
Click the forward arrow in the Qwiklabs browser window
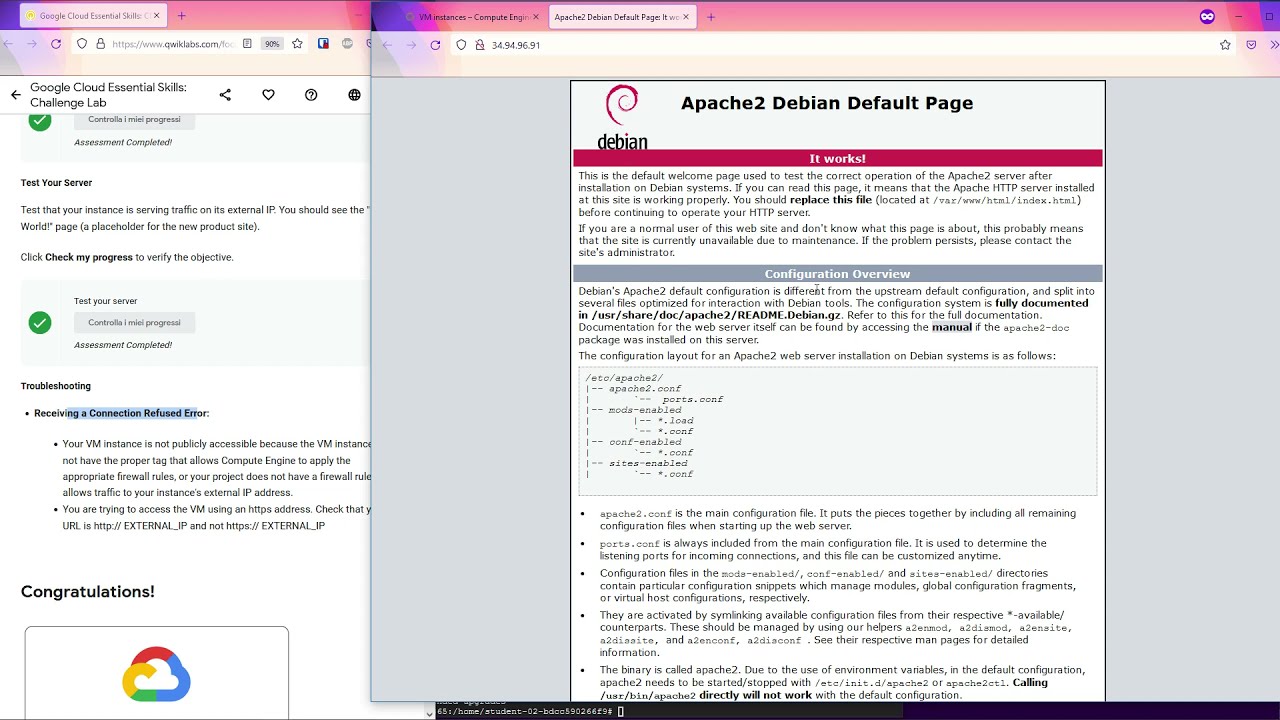[x=32, y=44]
